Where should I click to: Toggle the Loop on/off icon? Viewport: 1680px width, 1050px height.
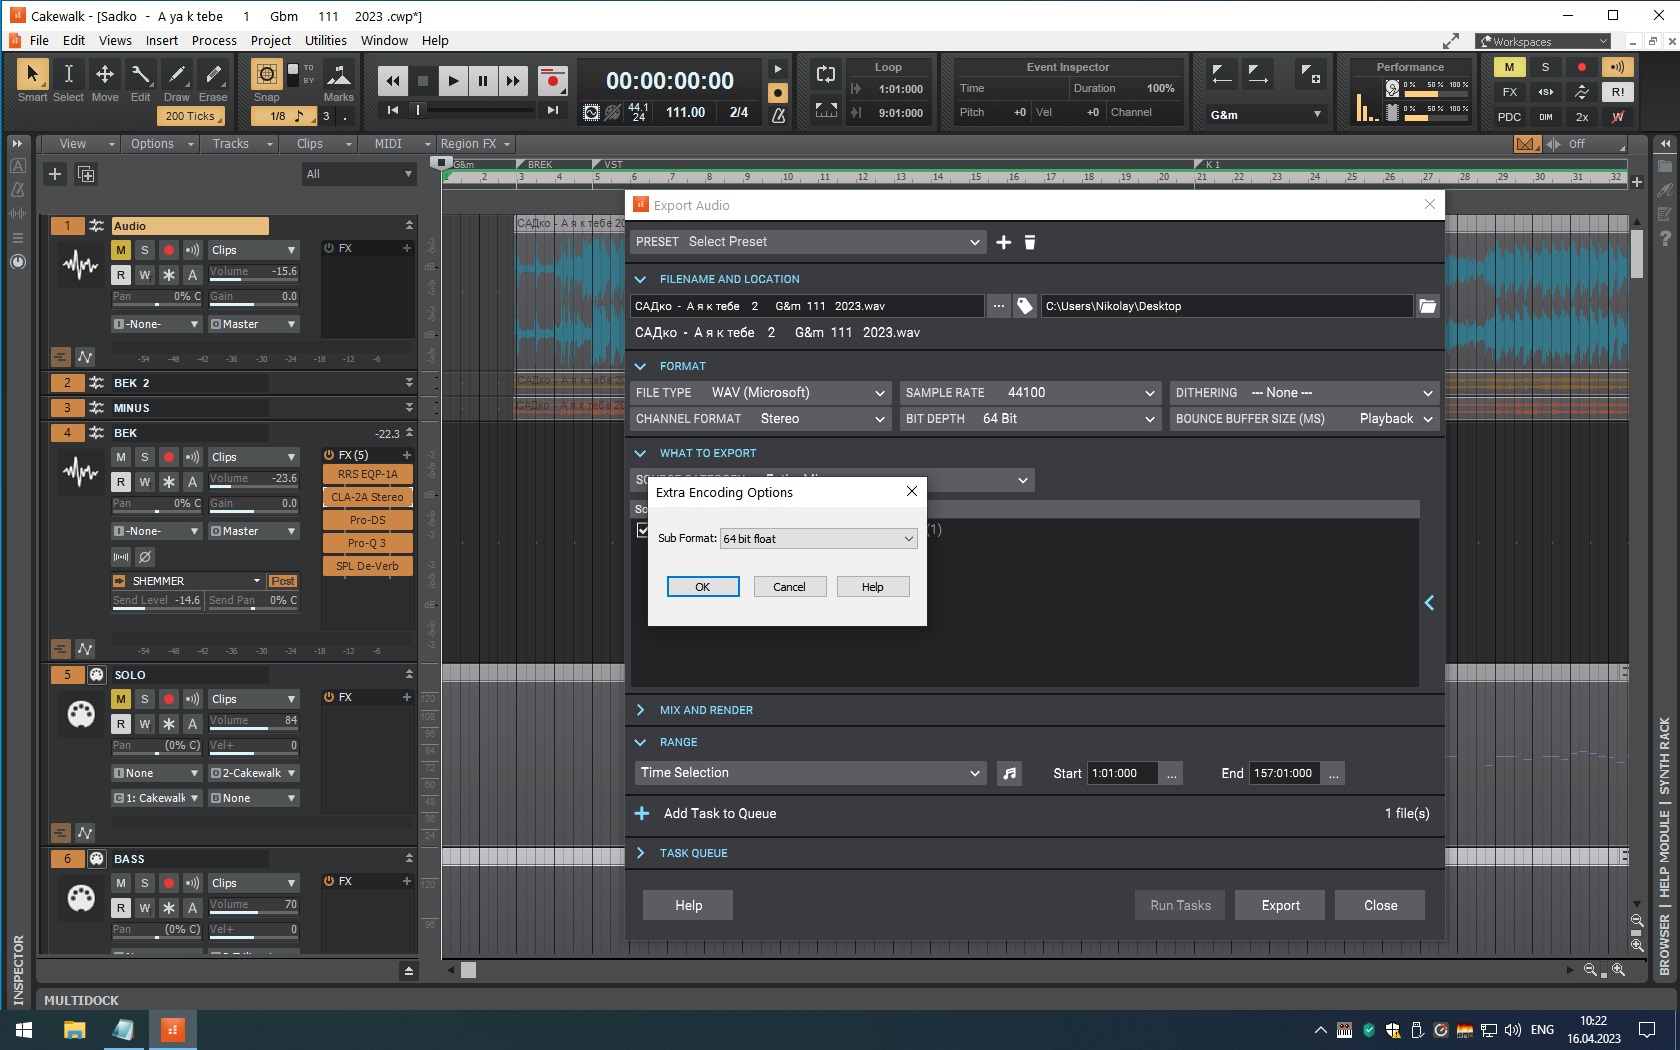pyautogui.click(x=826, y=74)
